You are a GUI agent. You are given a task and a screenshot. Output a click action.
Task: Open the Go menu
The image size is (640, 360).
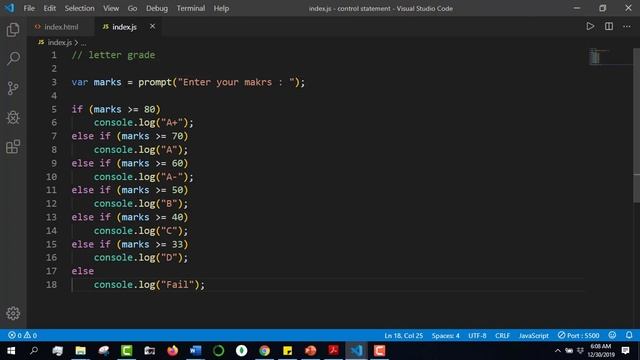pyautogui.click(x=132, y=8)
